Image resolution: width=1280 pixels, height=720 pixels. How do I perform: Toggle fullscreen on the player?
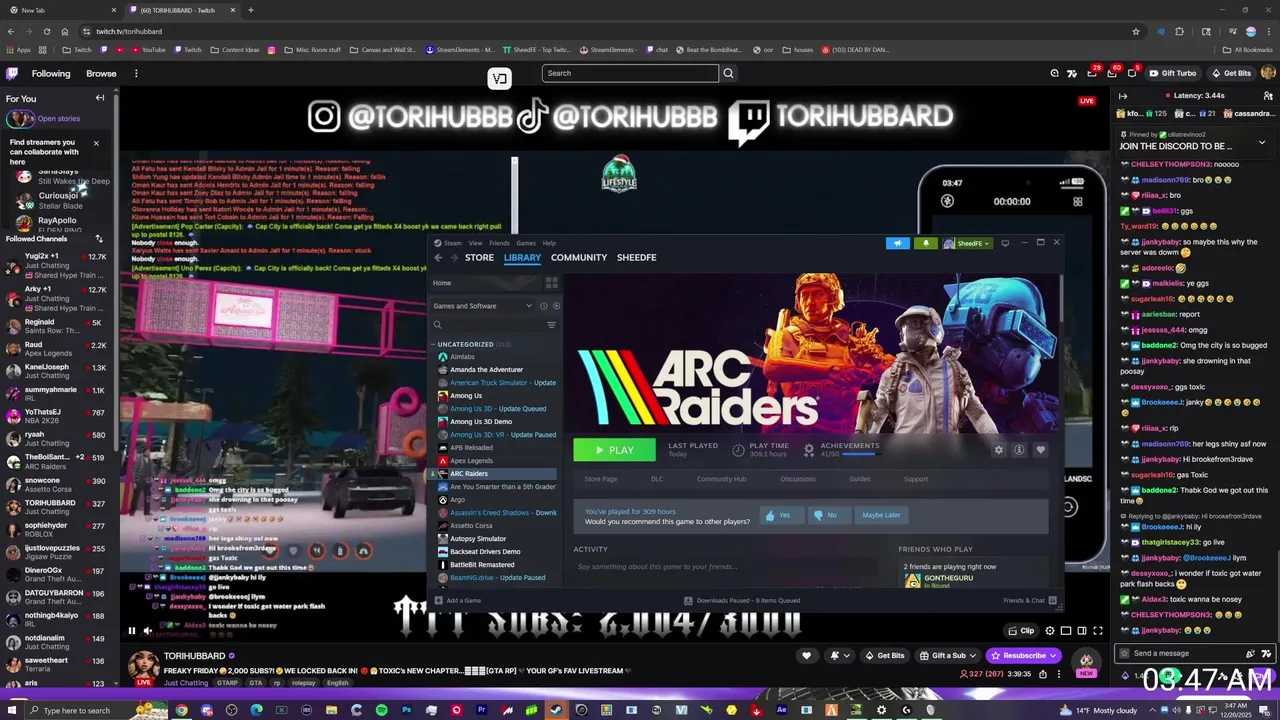[x=1098, y=631]
